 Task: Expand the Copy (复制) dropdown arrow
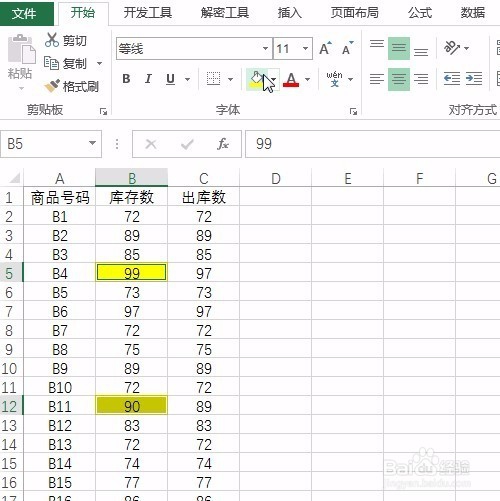click(99, 63)
